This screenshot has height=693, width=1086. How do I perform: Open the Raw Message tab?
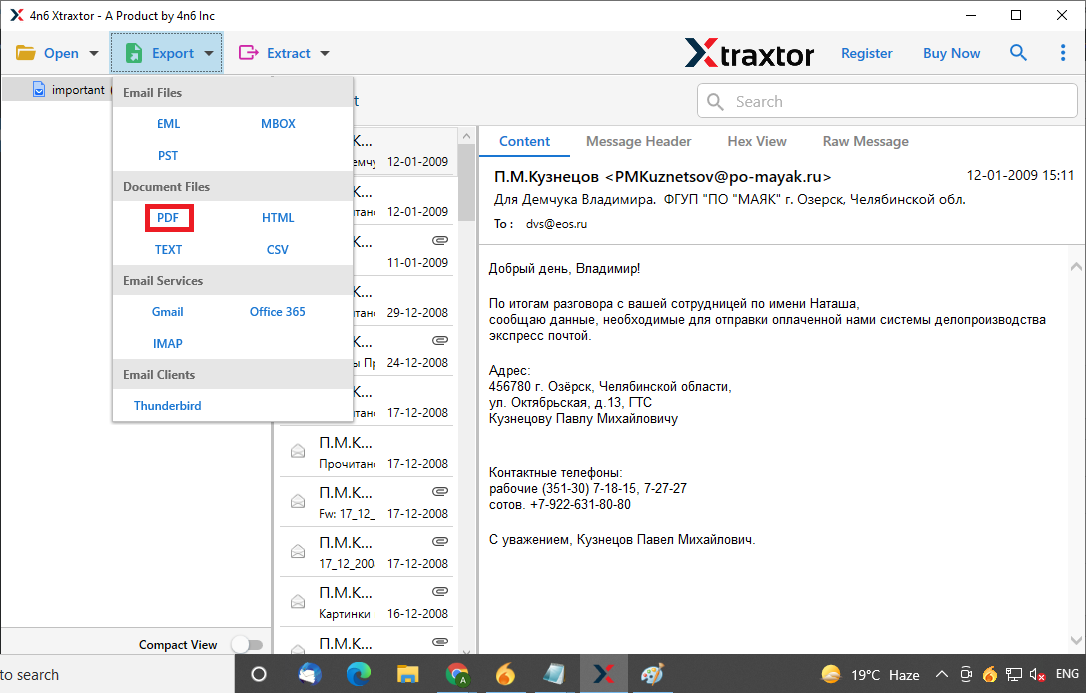click(x=866, y=141)
